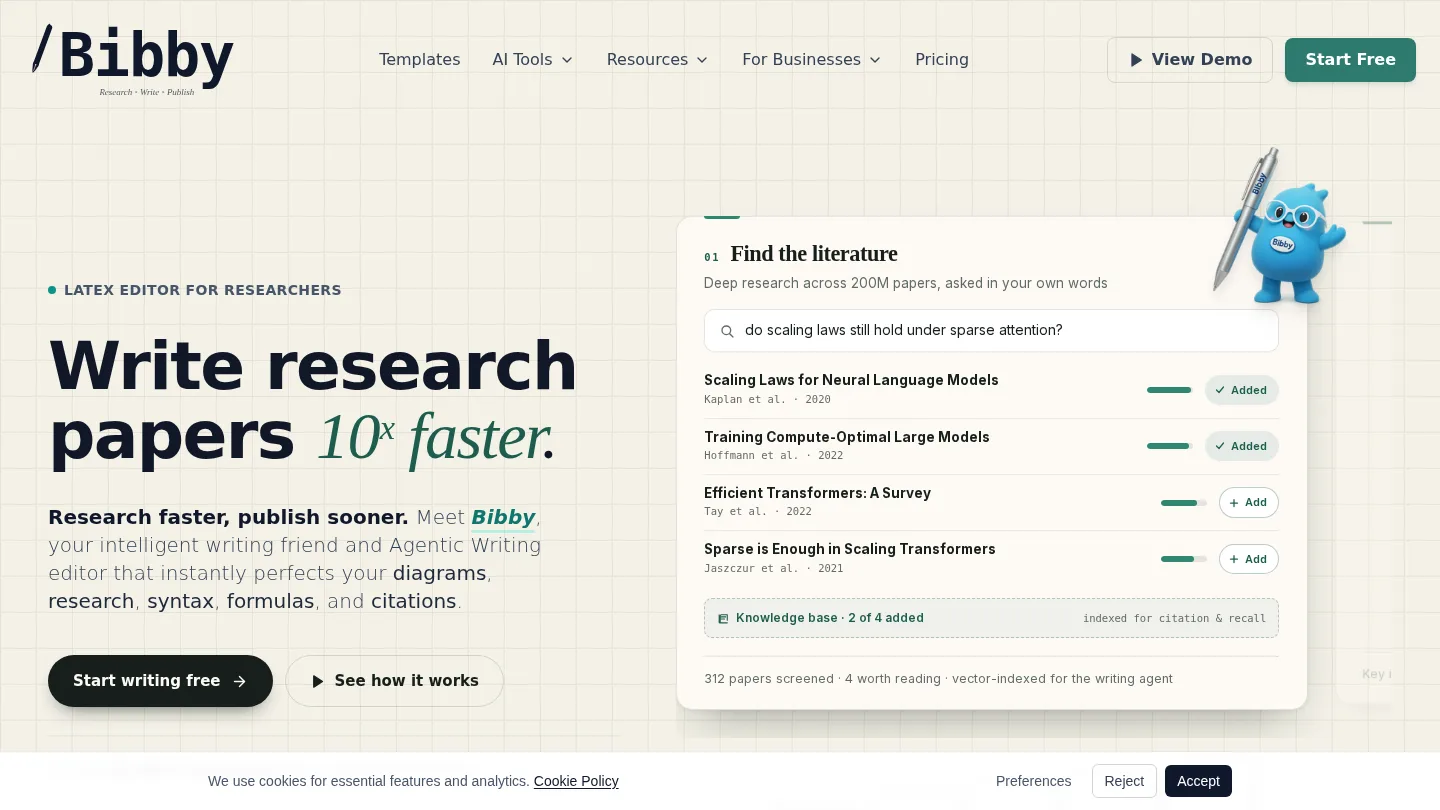The image size is (1440, 810).
Task: Click 'indexed for citation & recall' text
Action: 1174,619
